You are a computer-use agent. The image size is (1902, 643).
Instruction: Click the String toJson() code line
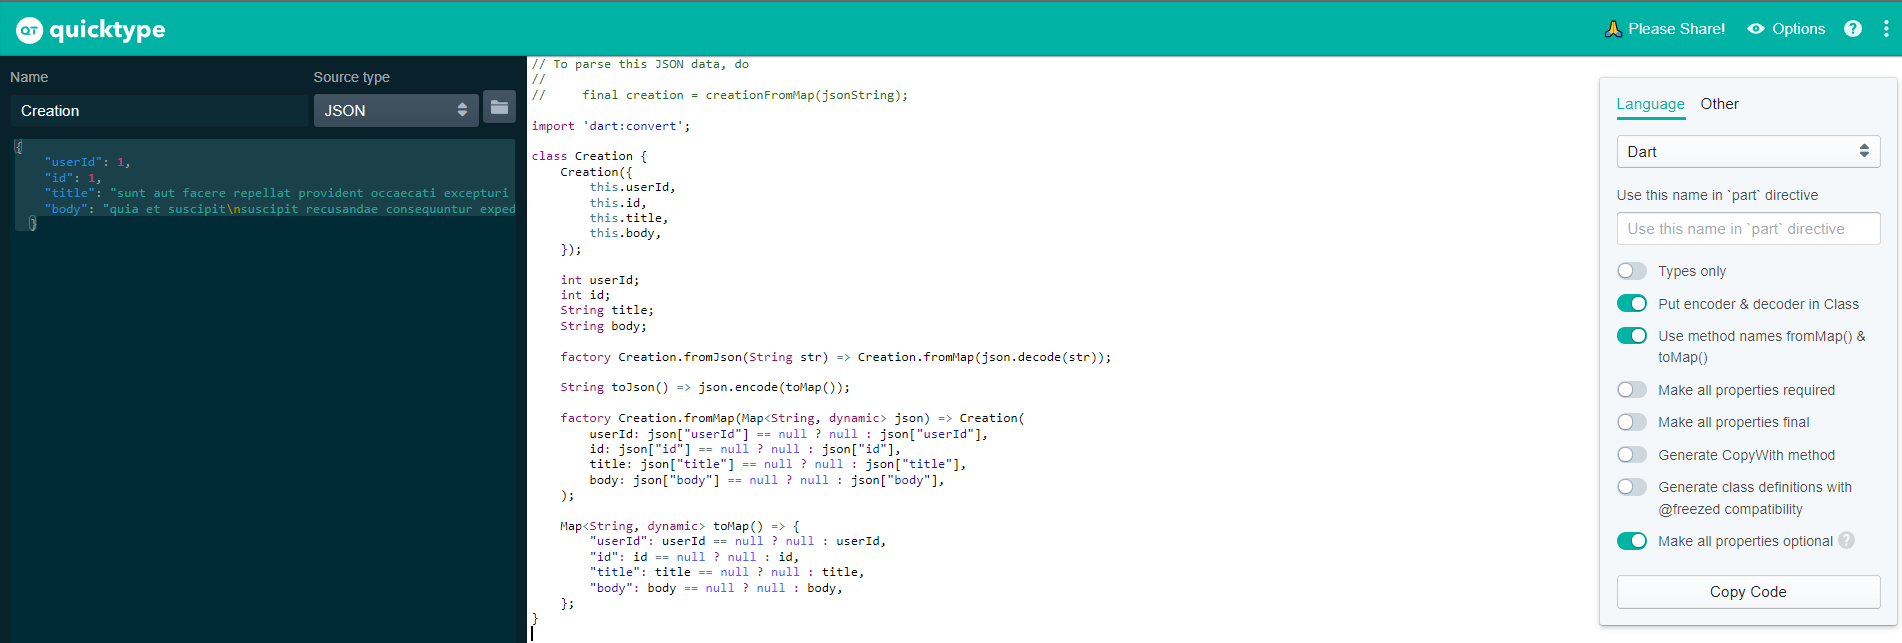click(705, 387)
